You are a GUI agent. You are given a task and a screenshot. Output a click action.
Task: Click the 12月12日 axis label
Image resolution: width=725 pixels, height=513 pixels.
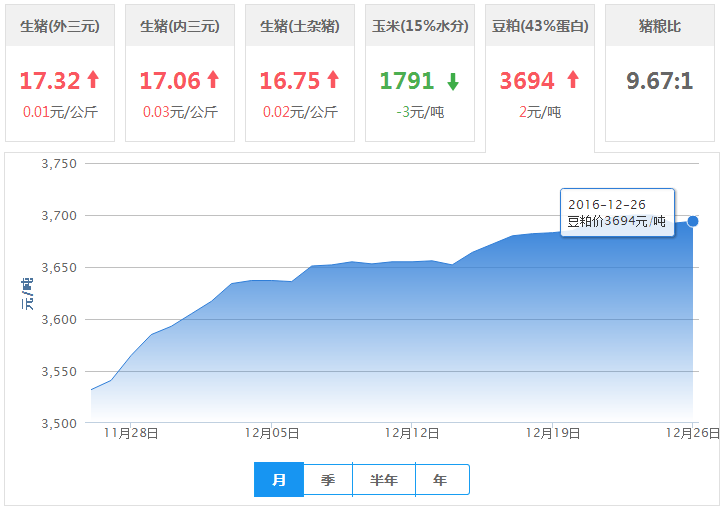[x=412, y=433]
